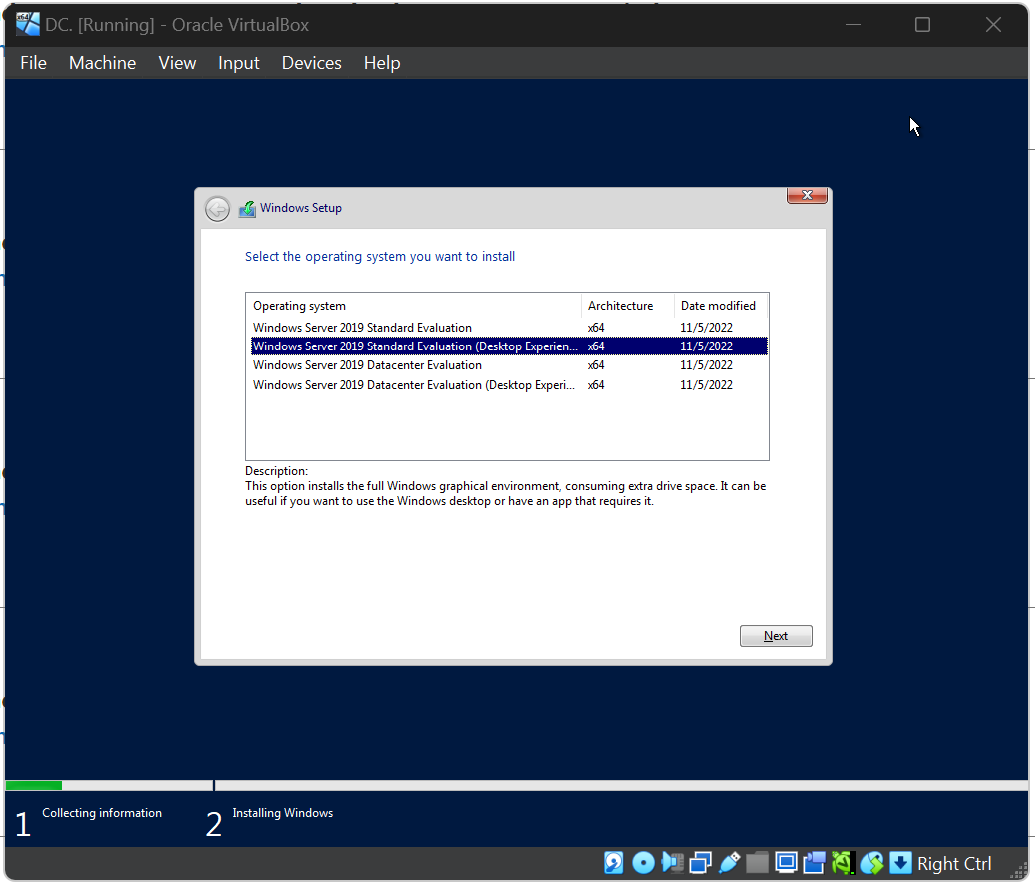Click the network adapters status icon
The height and width of the screenshot is (882, 1035).
click(x=700, y=862)
